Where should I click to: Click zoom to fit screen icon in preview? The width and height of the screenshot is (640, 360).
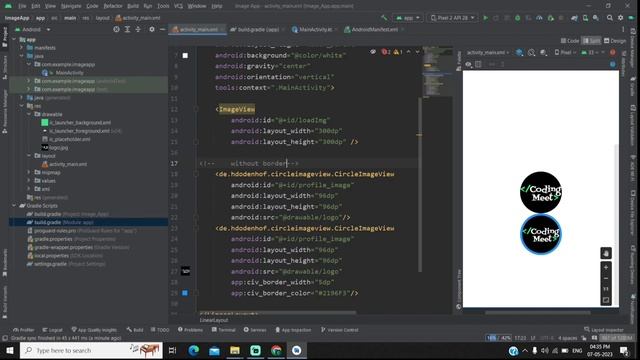(x=606, y=300)
